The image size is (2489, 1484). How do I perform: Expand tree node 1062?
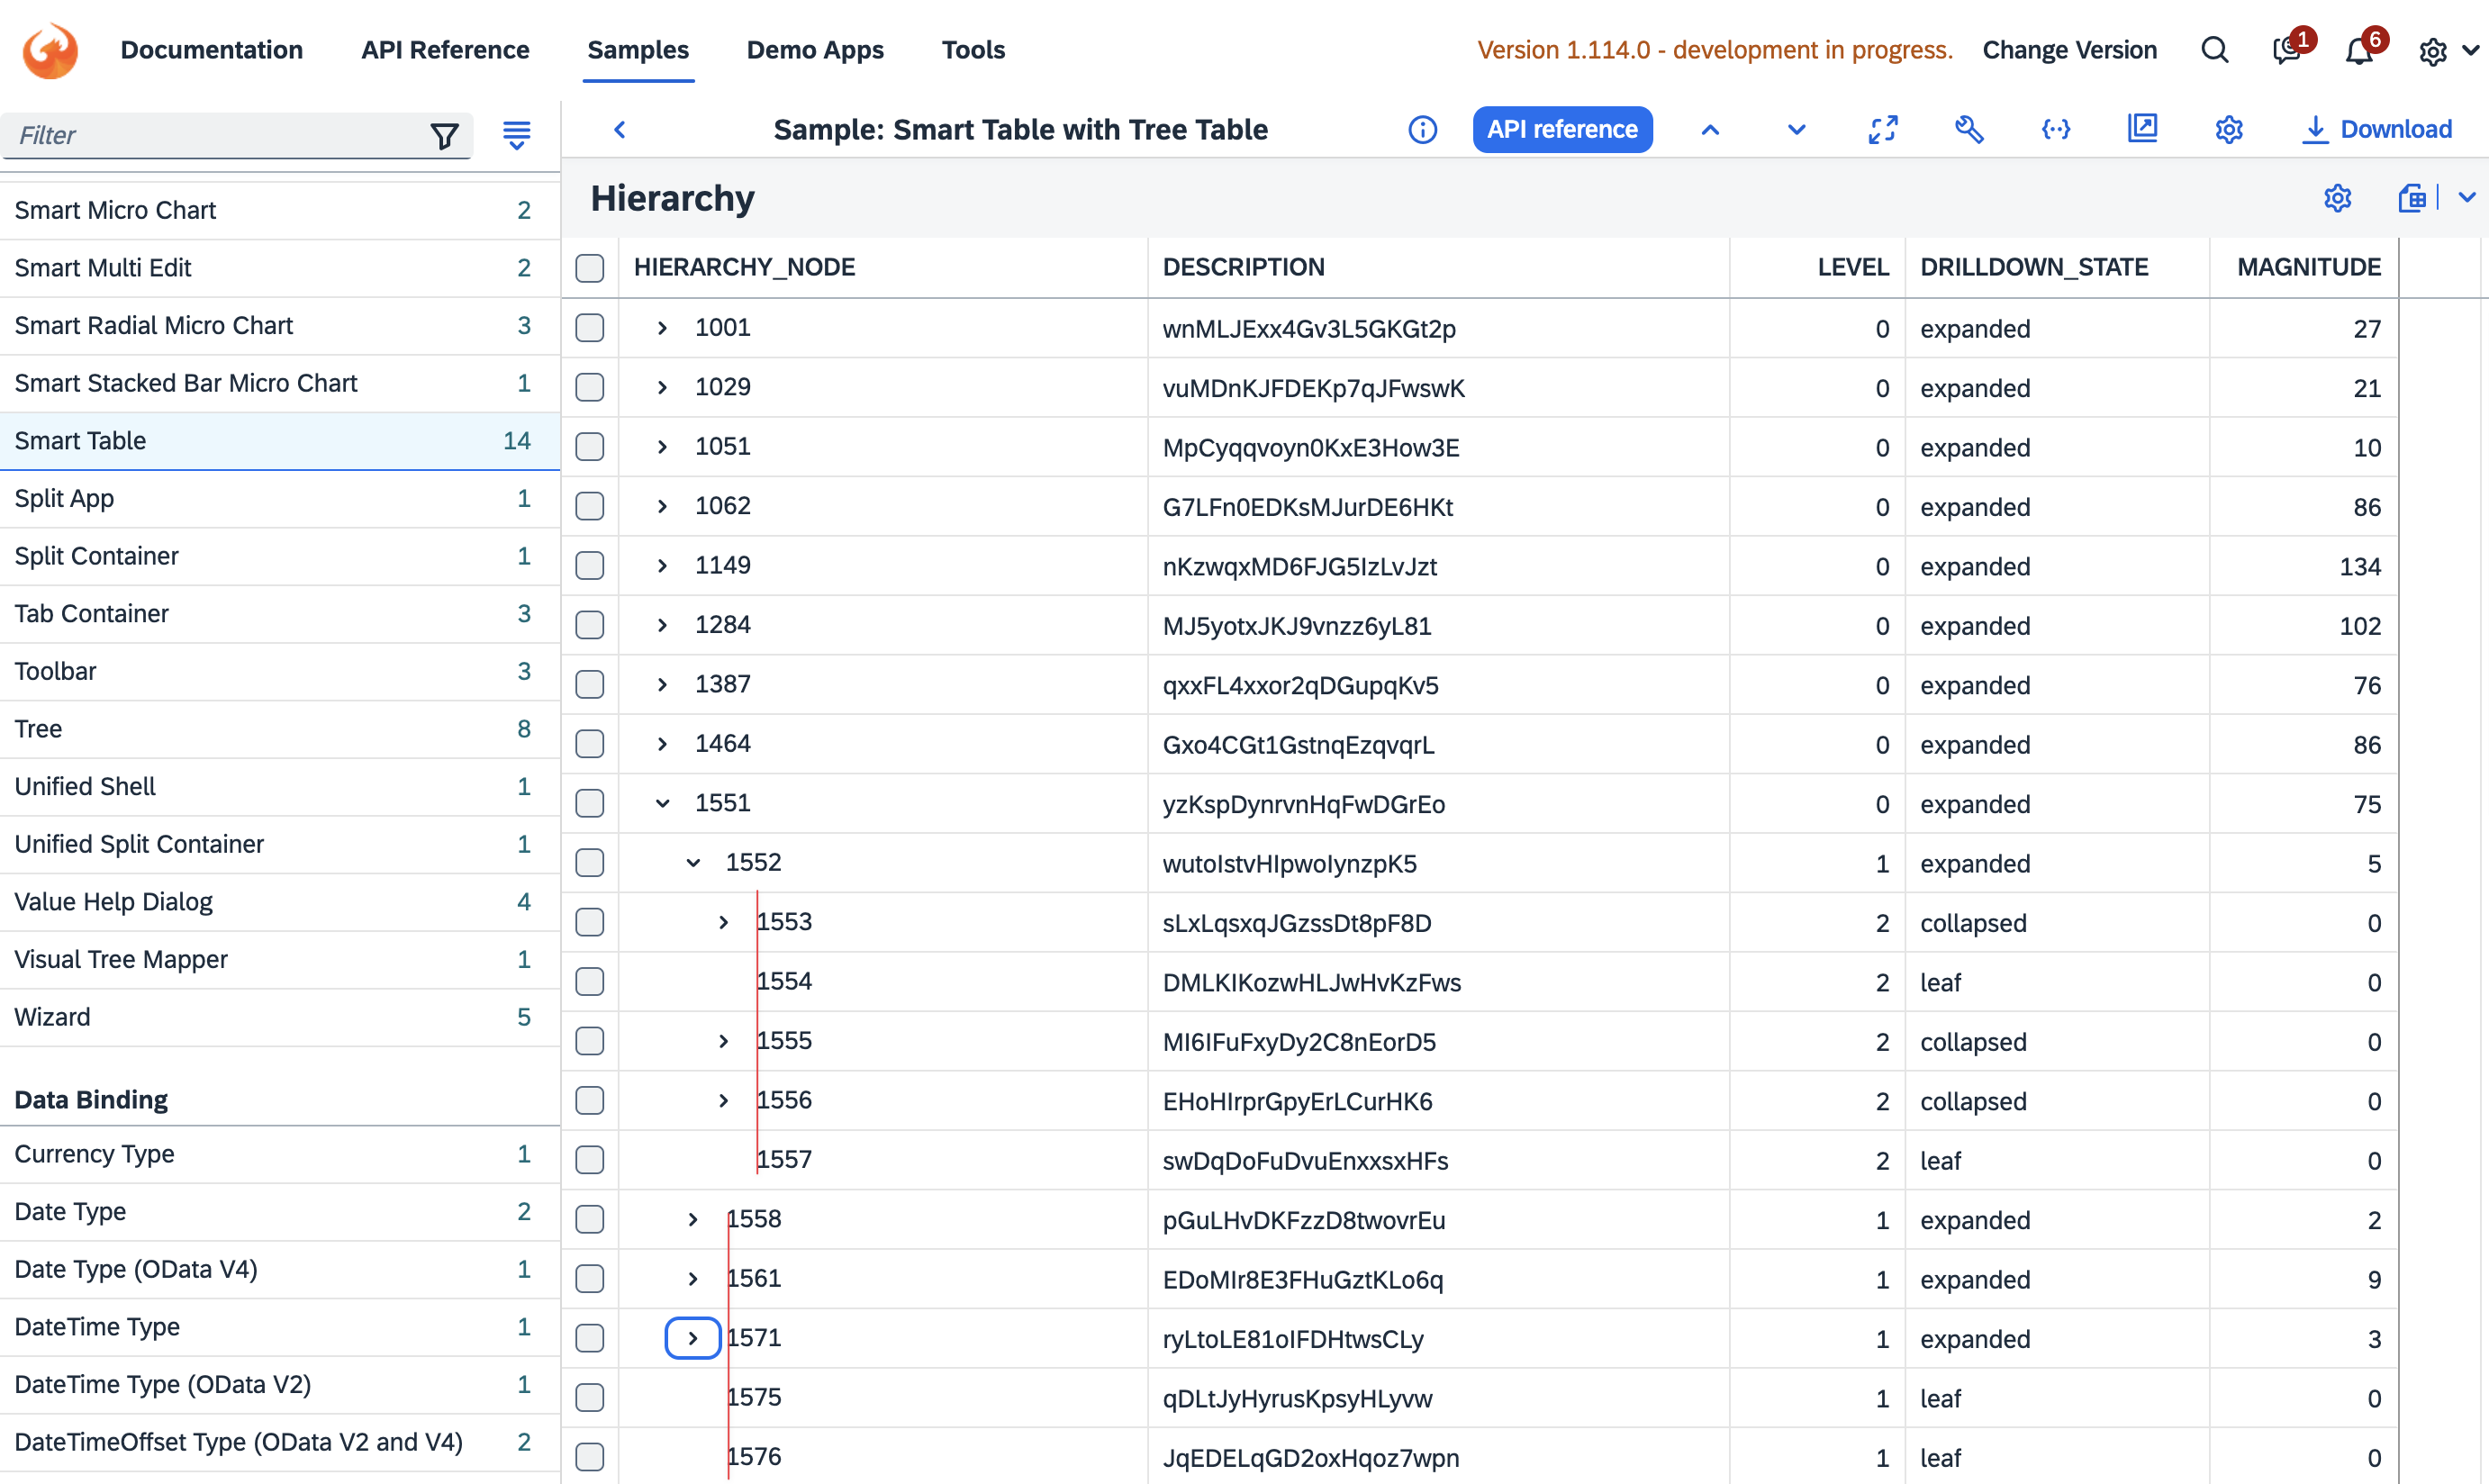[x=661, y=505]
